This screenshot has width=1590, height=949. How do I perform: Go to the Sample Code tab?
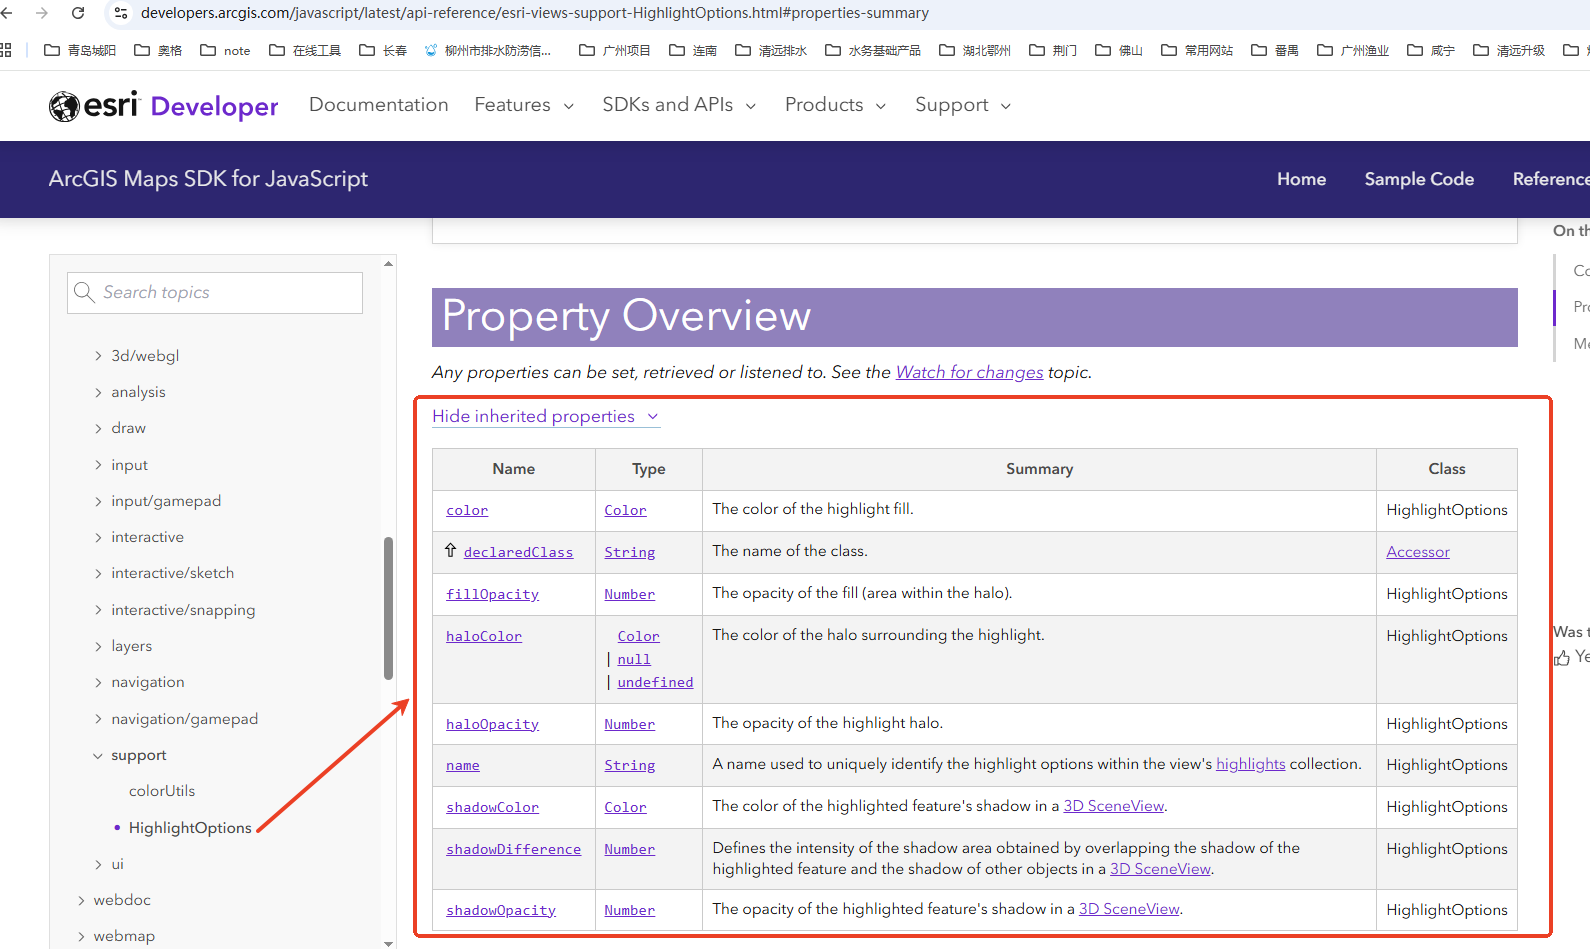tap(1419, 179)
